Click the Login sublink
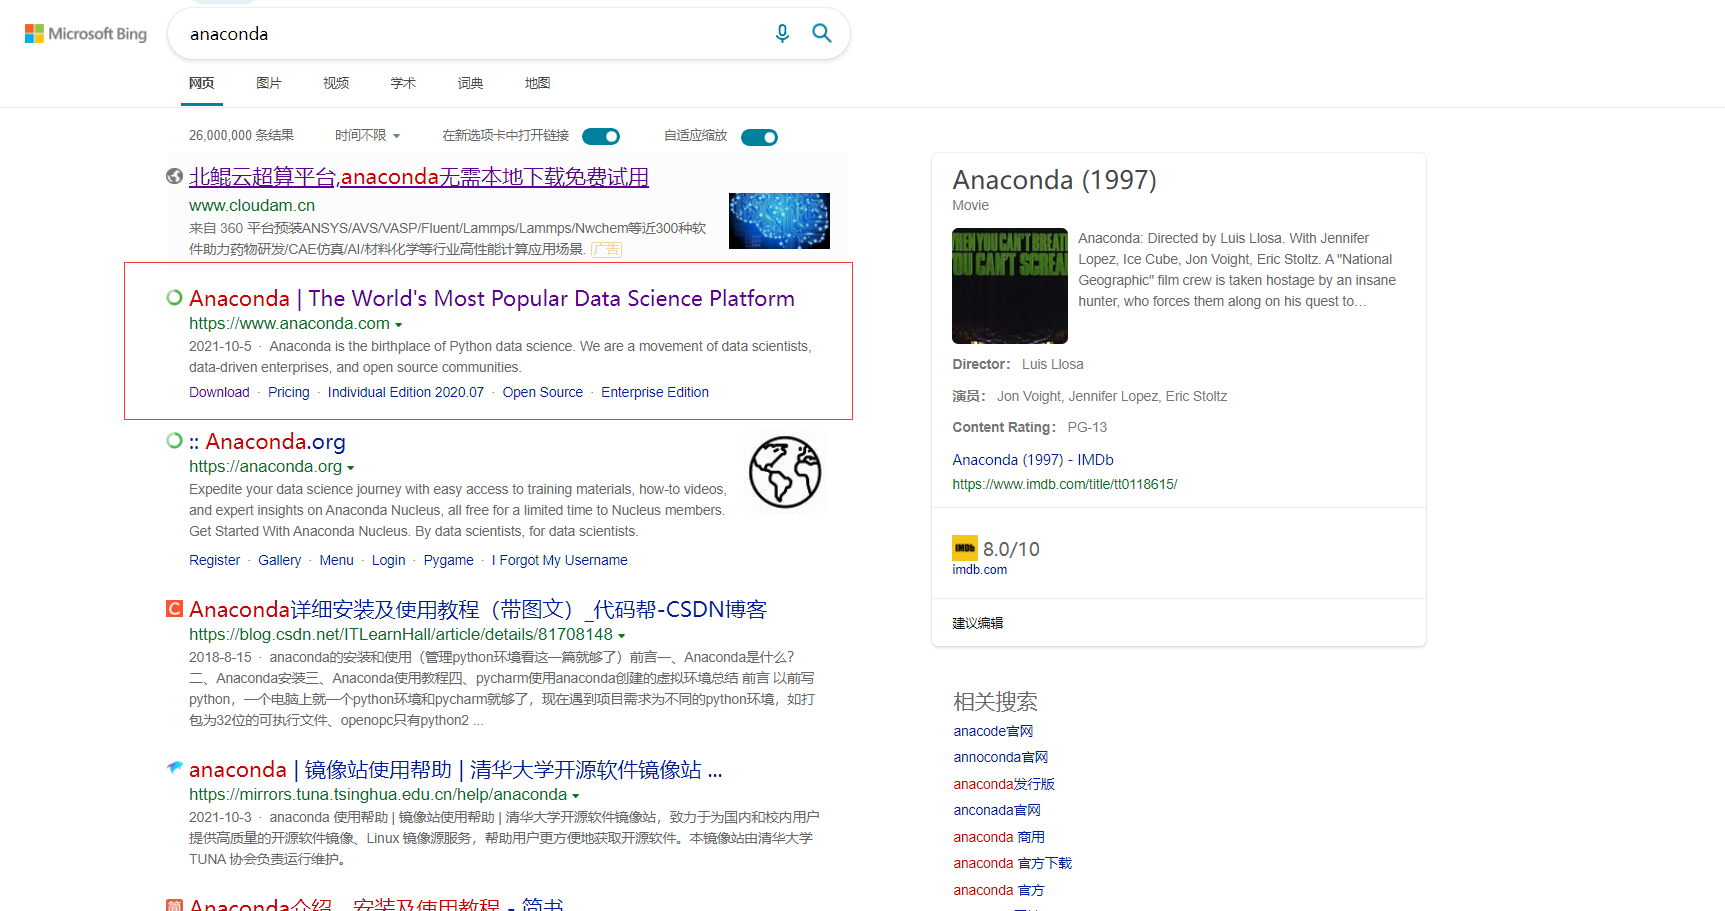The height and width of the screenshot is (911, 1725). 389,560
